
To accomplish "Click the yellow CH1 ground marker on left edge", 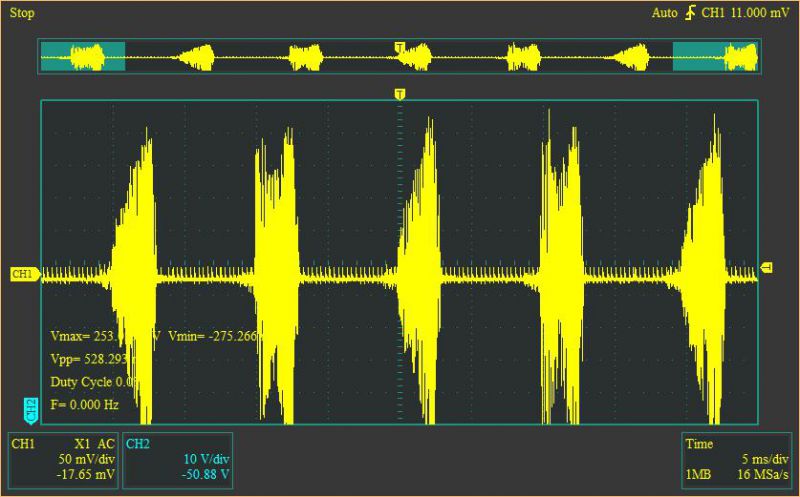I will pos(23,274).
